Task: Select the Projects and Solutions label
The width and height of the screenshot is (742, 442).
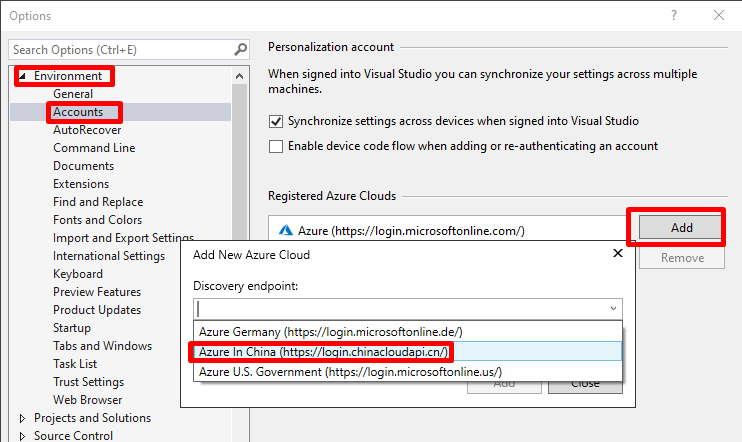Action: pyautogui.click(x=92, y=418)
